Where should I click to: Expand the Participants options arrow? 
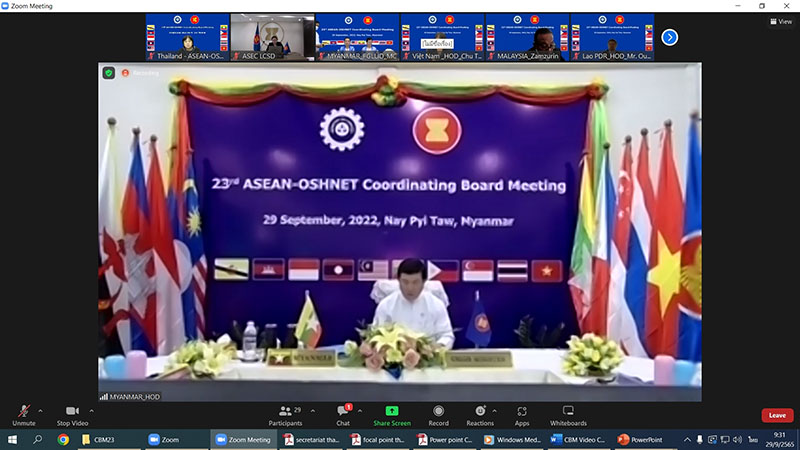(x=312, y=410)
